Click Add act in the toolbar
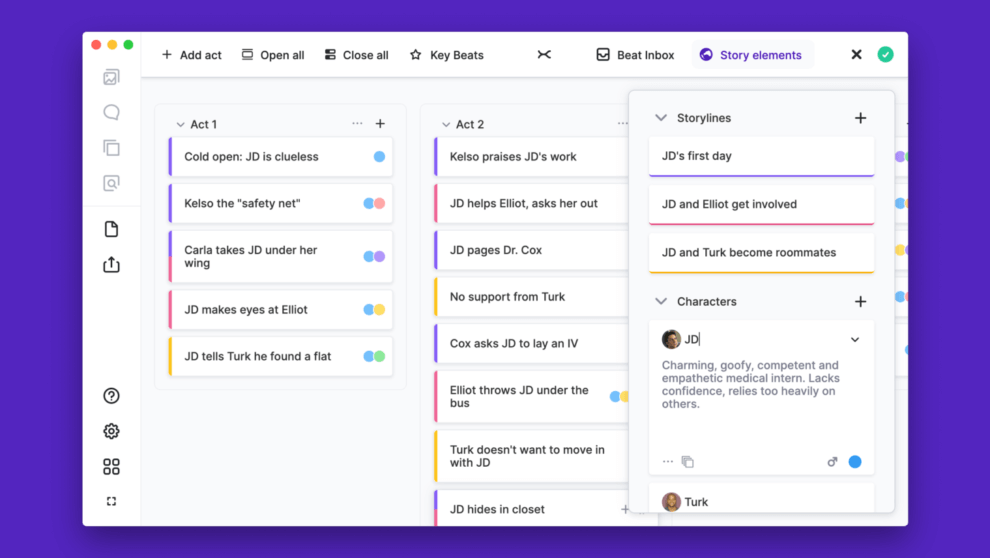990x558 pixels. pos(191,55)
